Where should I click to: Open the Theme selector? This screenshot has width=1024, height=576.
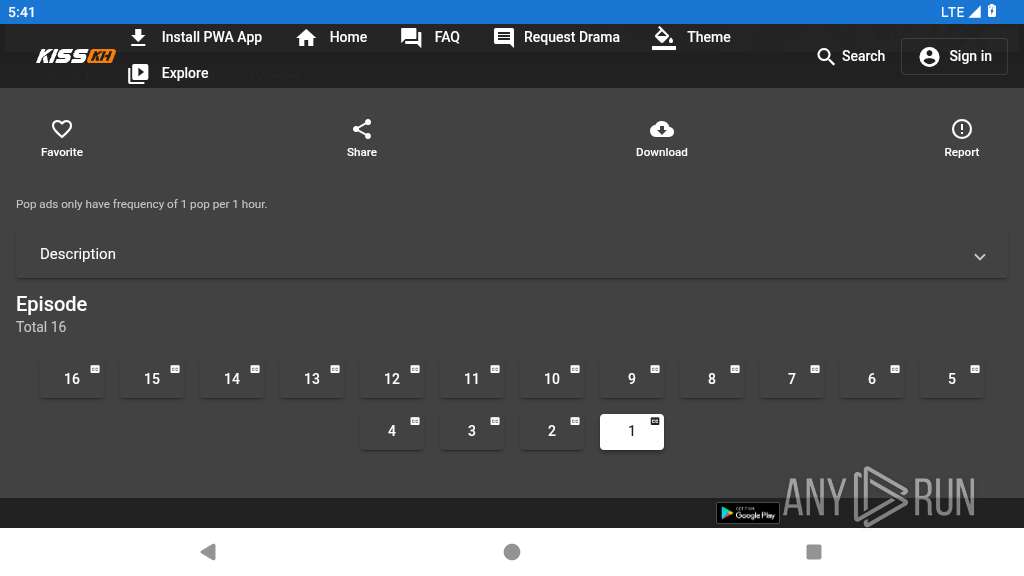(x=691, y=37)
